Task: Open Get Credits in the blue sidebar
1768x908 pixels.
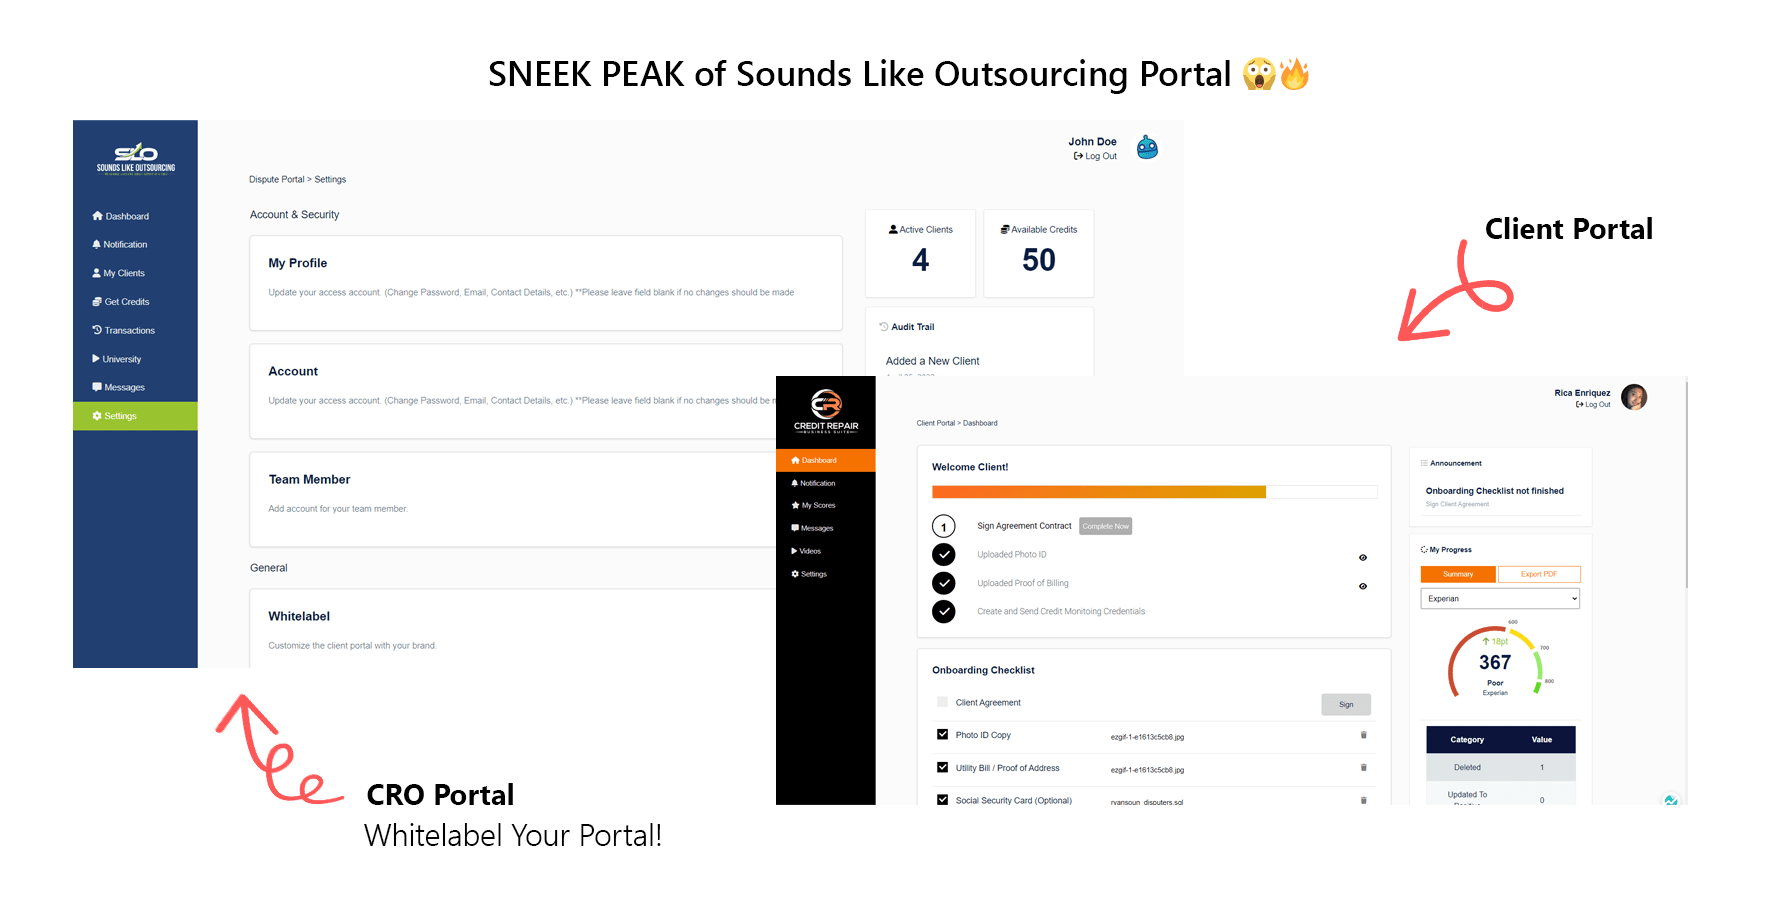Action: pos(126,302)
